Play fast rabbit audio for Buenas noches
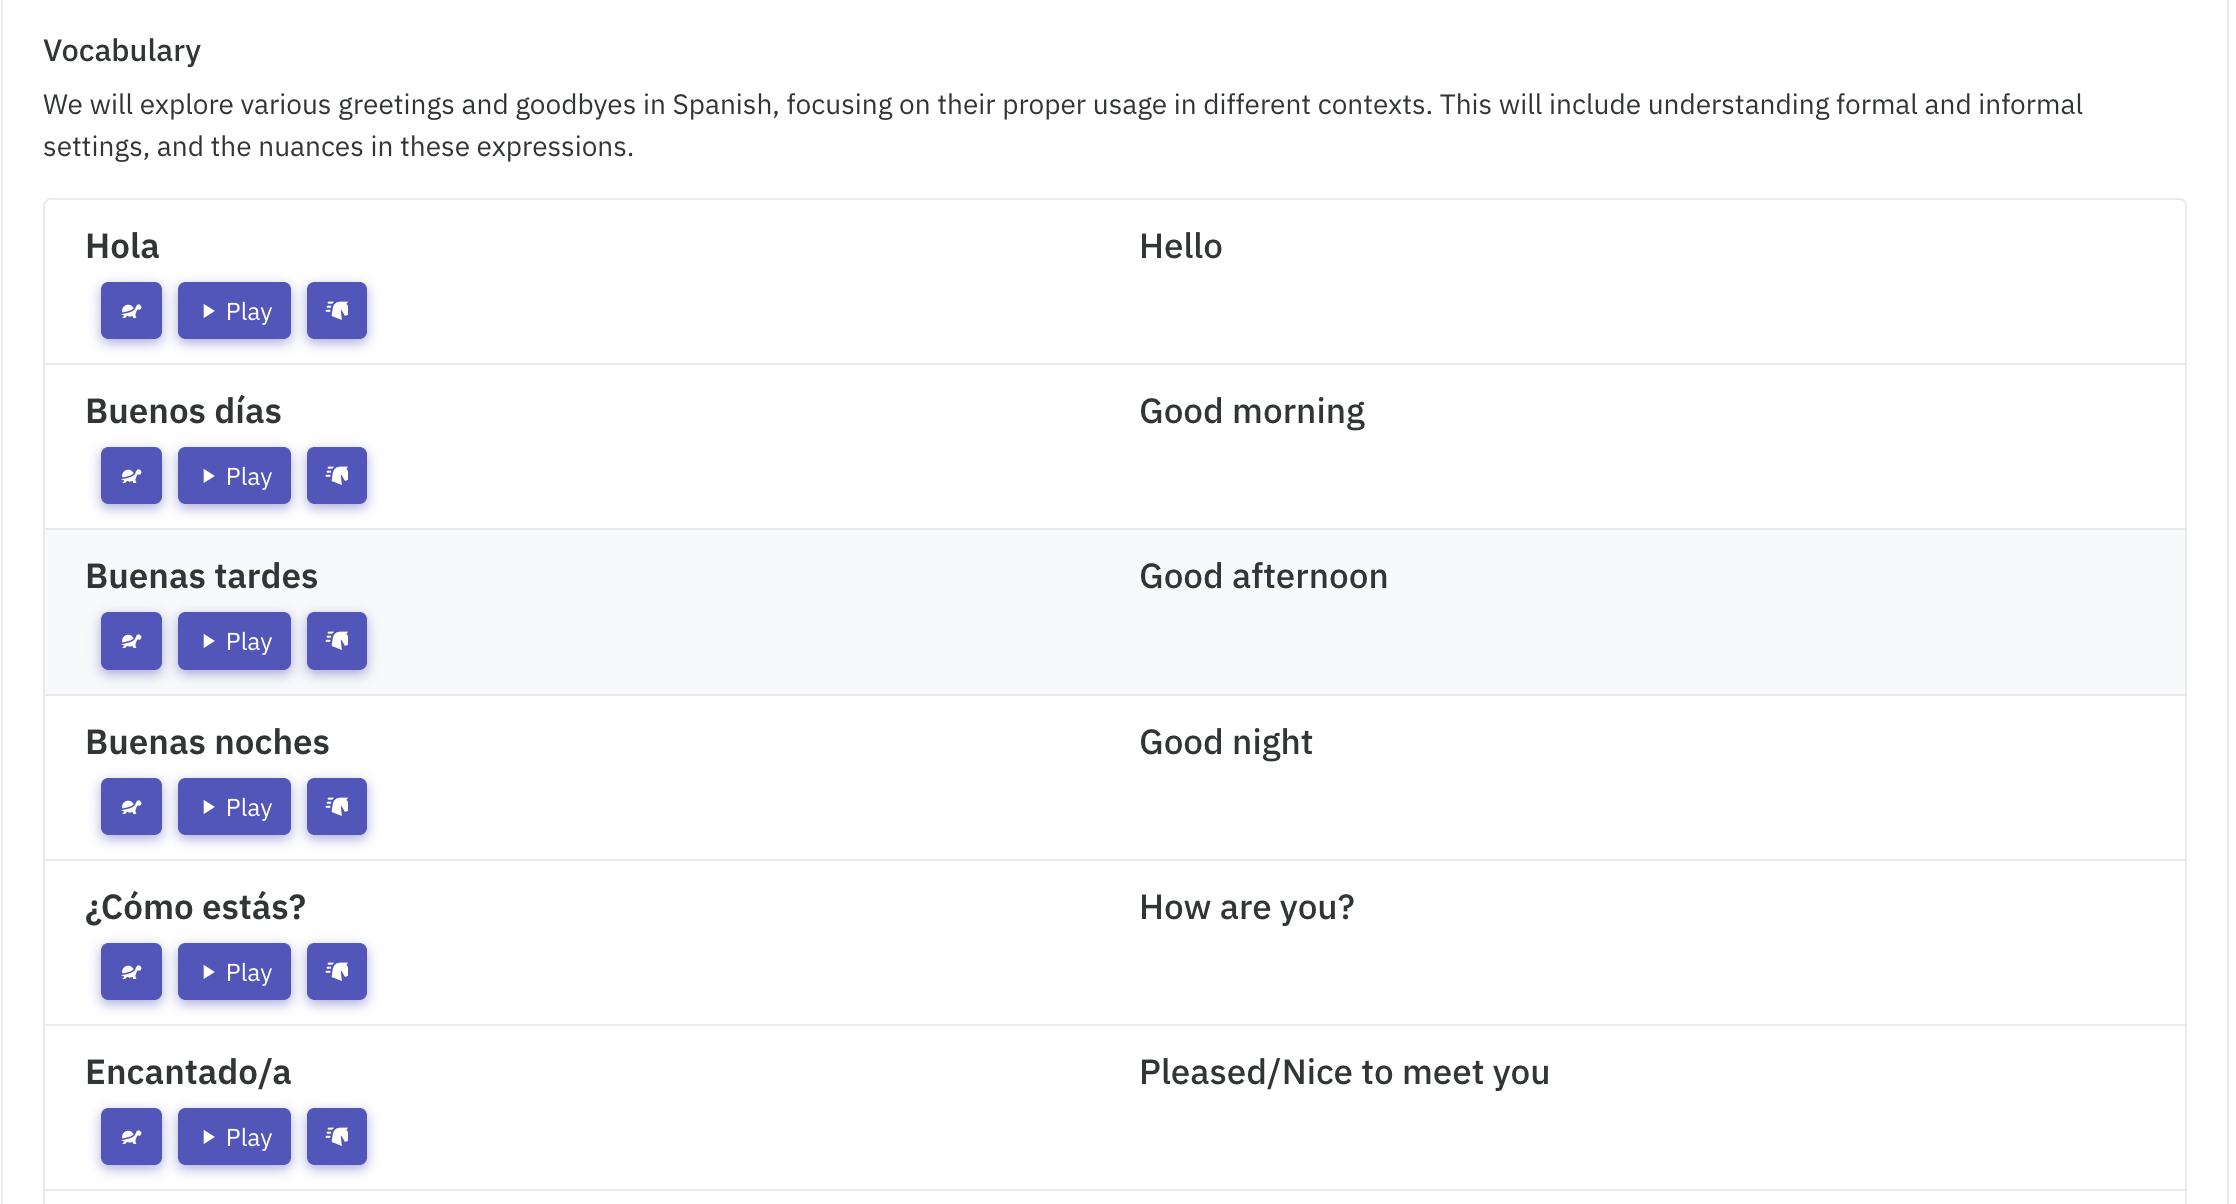Image resolution: width=2236 pixels, height=1204 pixels. click(337, 807)
